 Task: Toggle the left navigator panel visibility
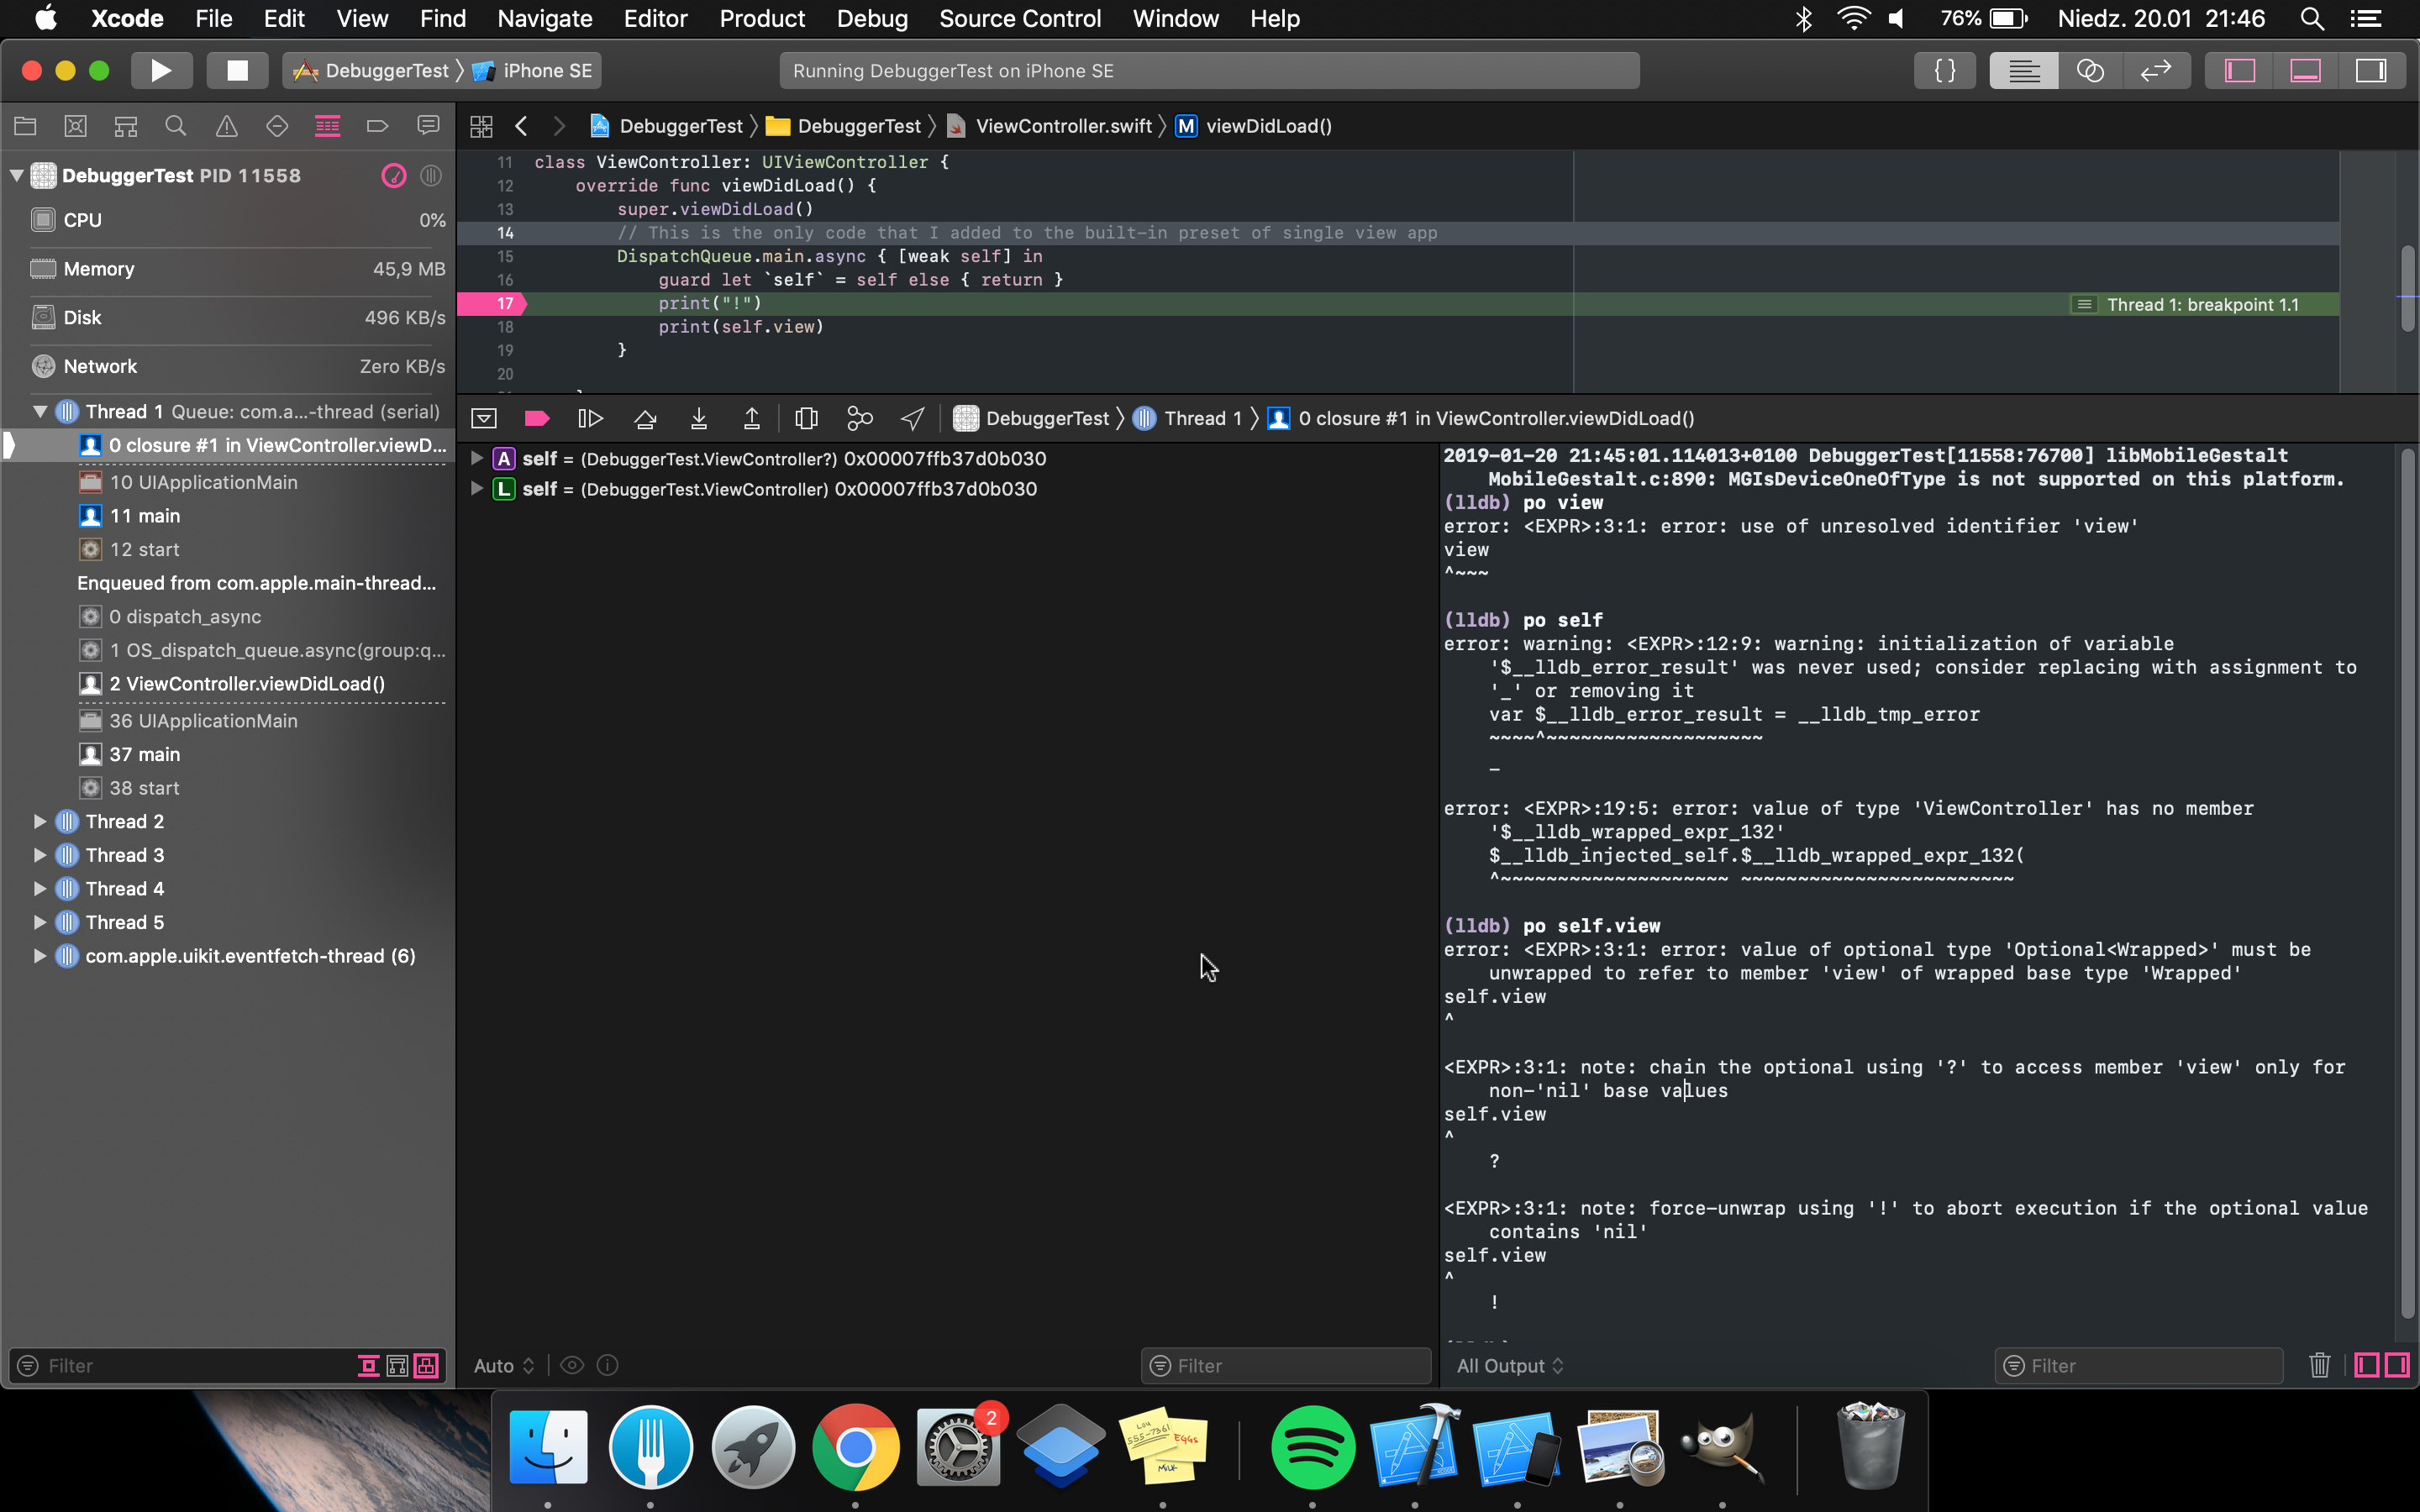2239,71
